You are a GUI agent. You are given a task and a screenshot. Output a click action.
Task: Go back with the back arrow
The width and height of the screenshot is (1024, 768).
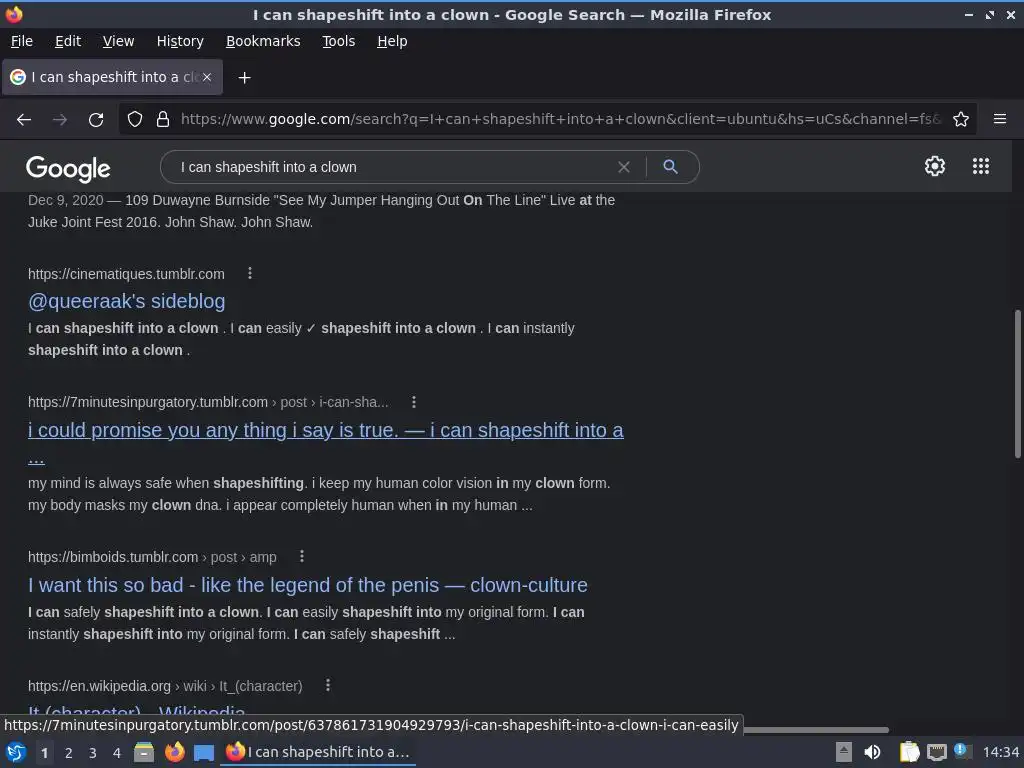tap(24, 120)
